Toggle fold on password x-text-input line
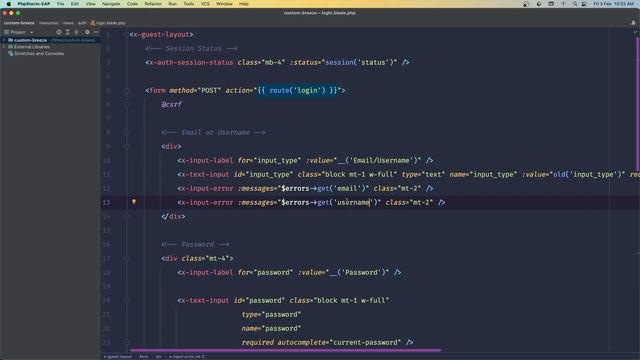 [127, 300]
